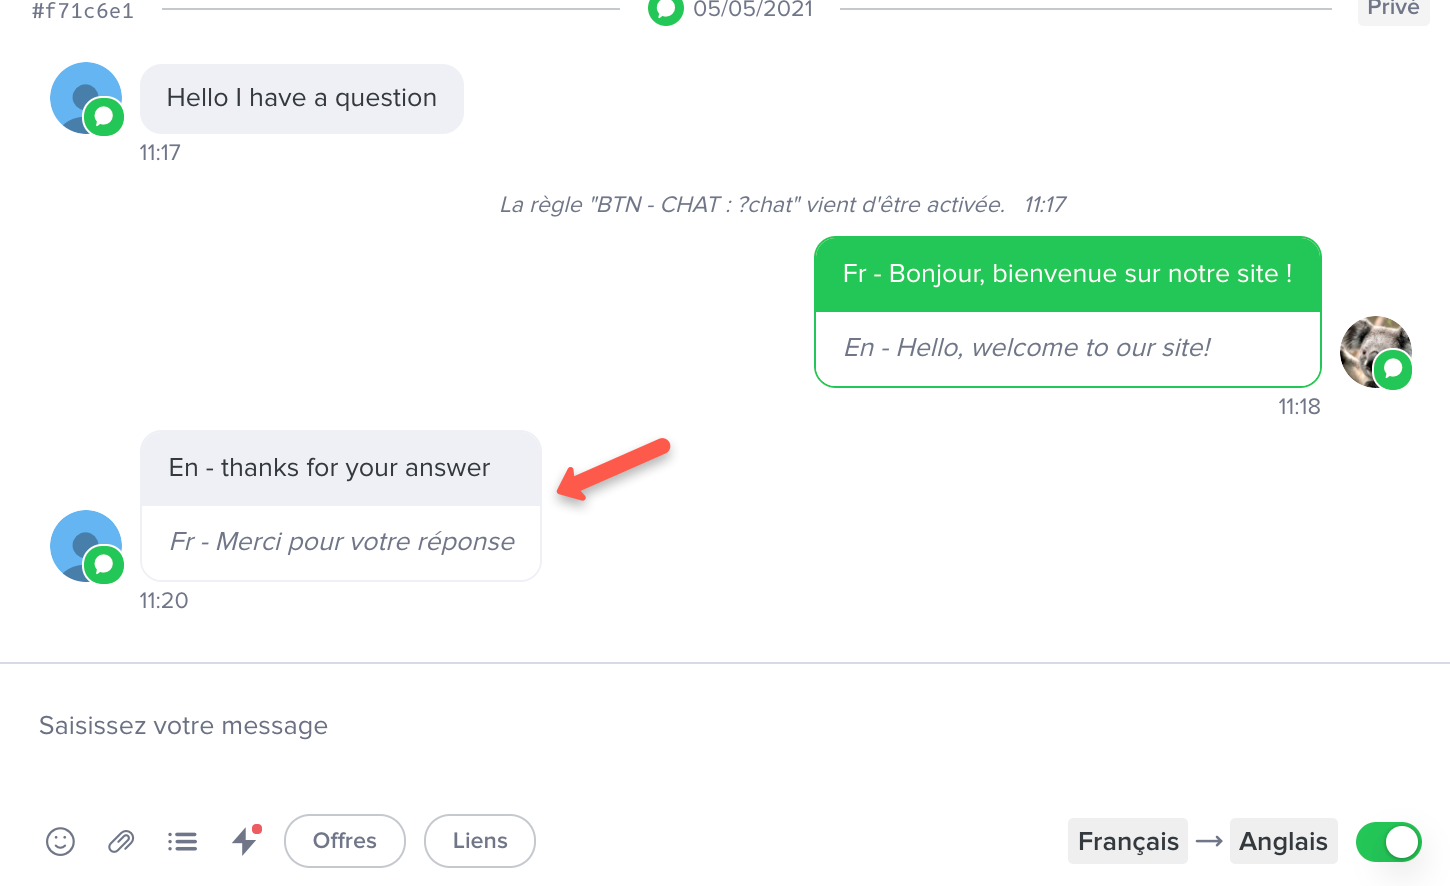
Task: Click the paperclip attachment icon
Action: [121, 842]
